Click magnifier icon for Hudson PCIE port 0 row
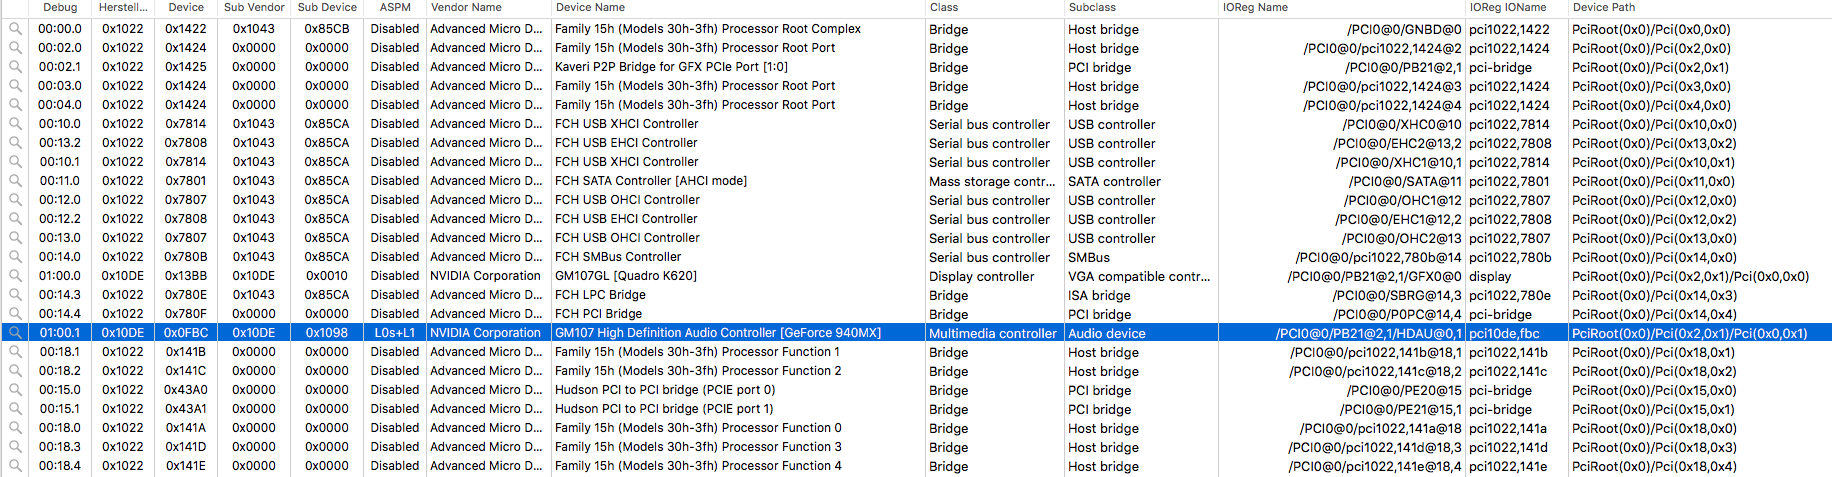This screenshot has height=477, width=1832. click(15, 390)
